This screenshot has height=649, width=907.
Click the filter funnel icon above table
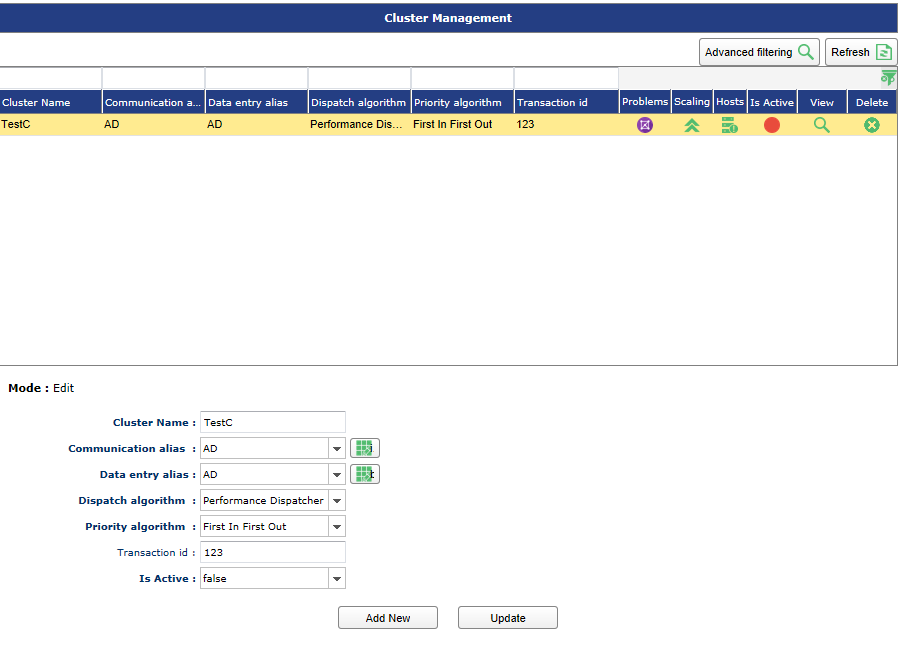point(888,78)
